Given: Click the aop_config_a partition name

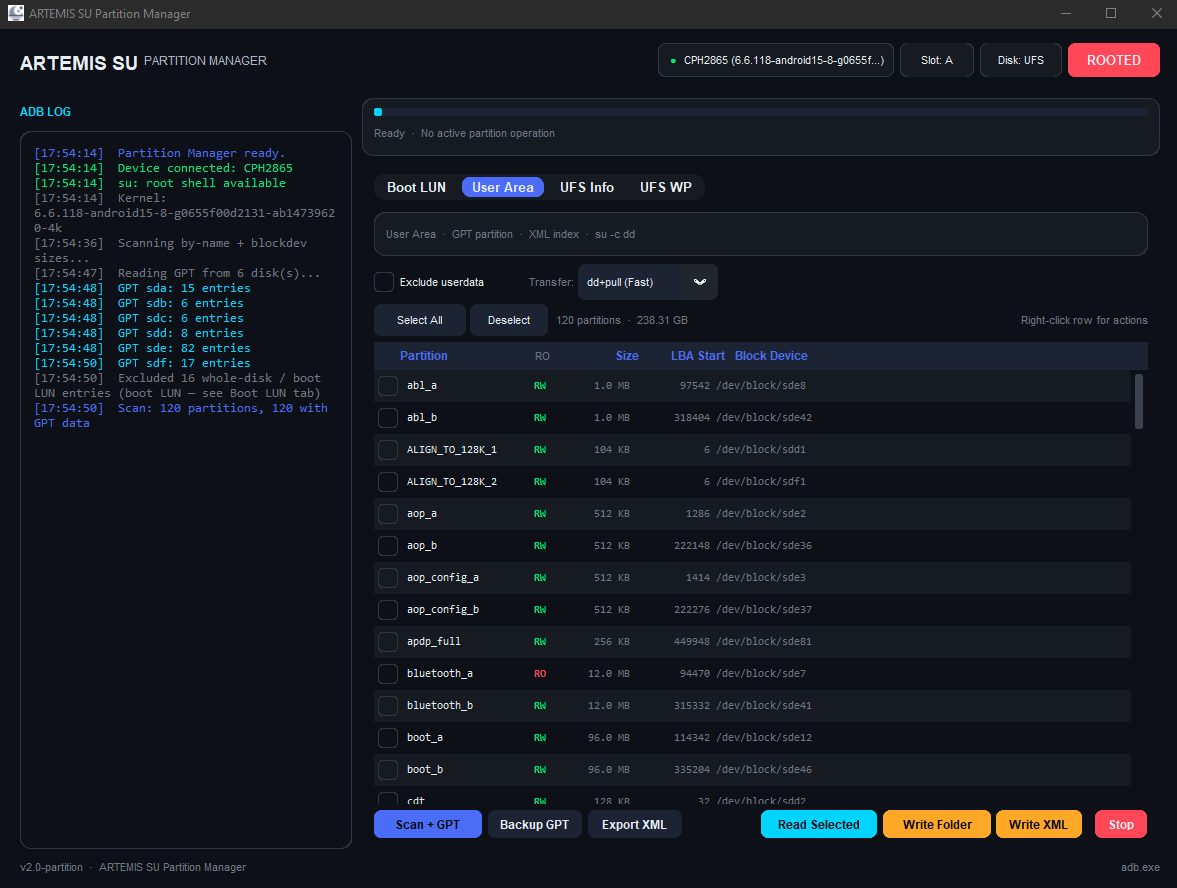Looking at the screenshot, I should [x=443, y=578].
